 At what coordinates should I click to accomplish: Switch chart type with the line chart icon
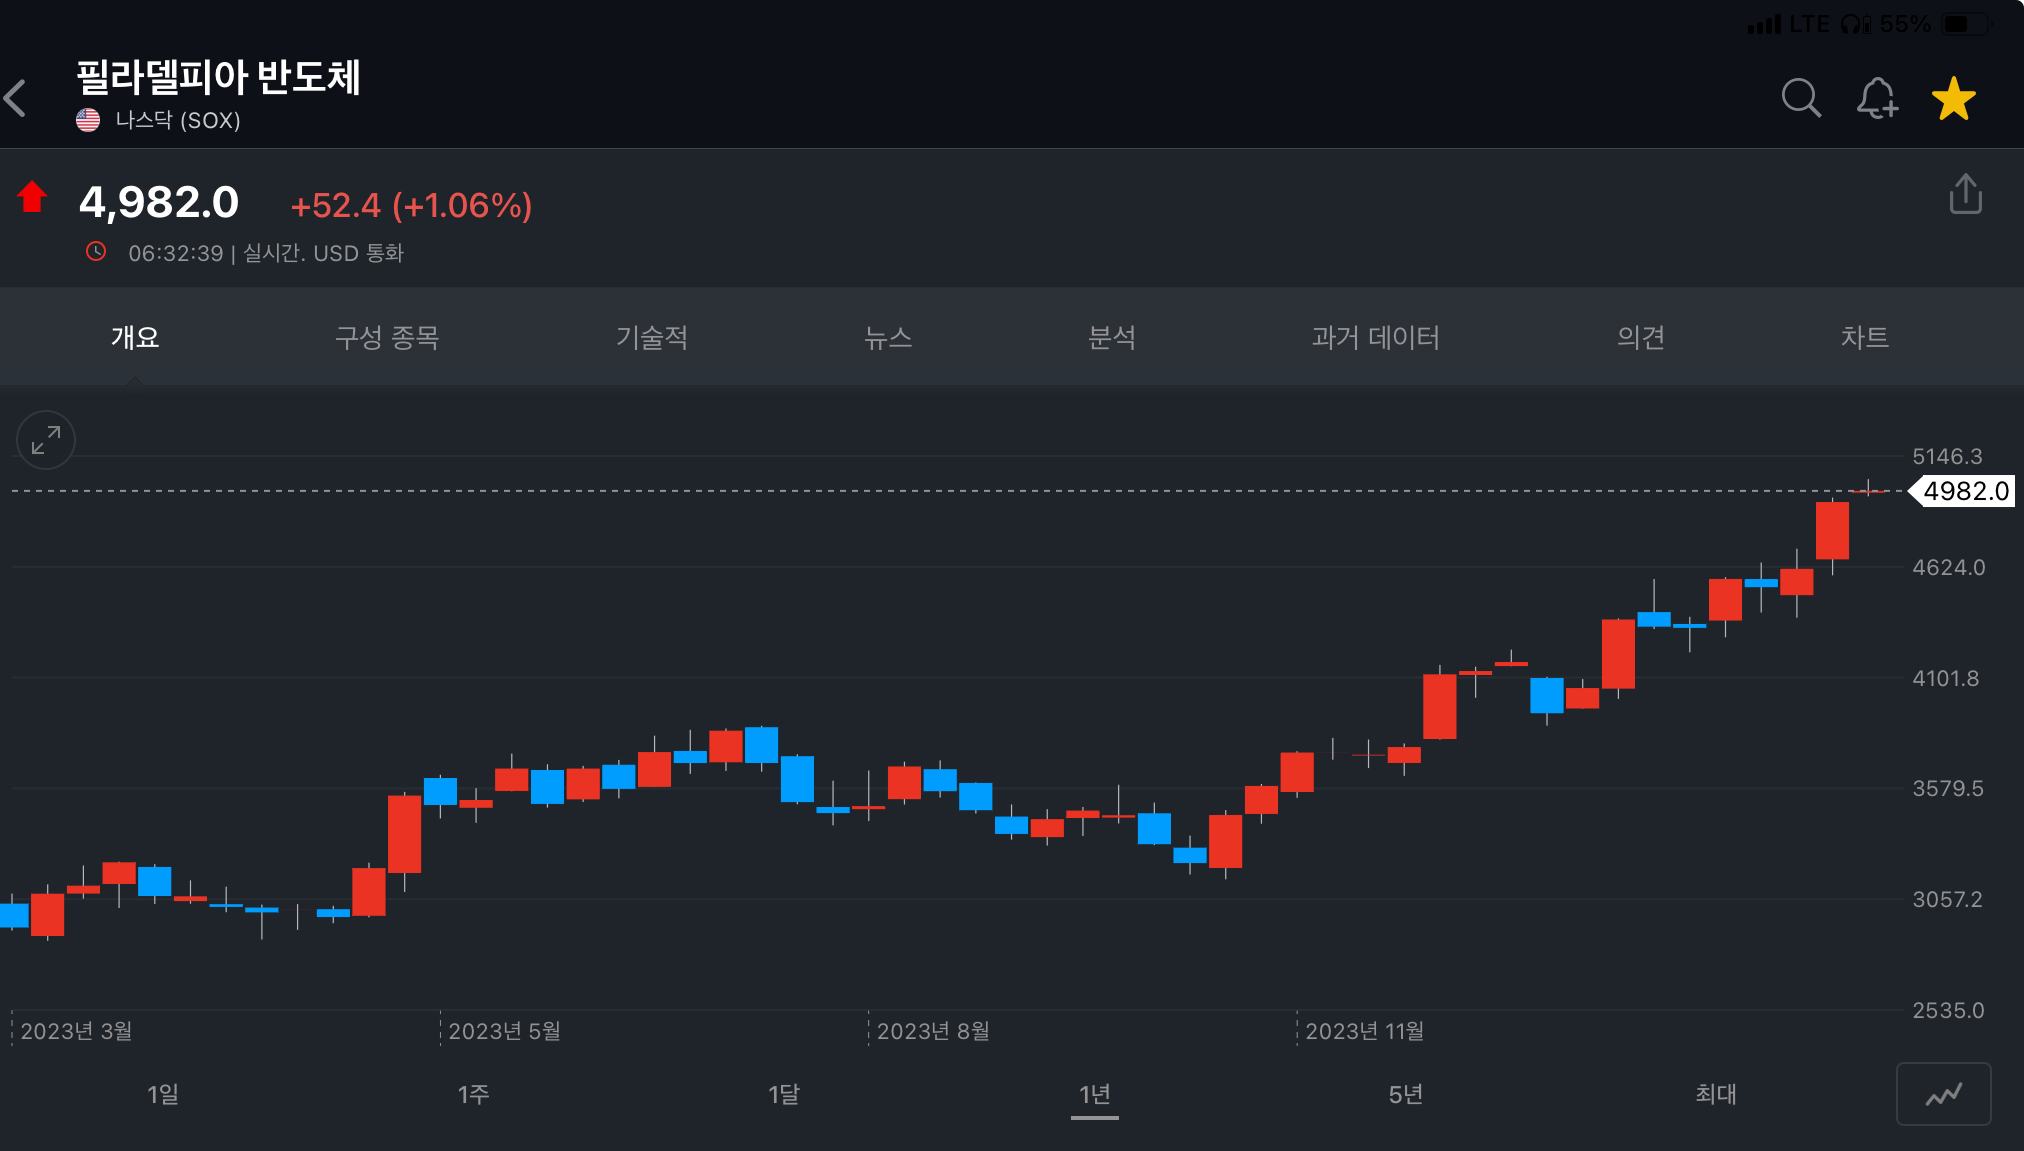(1943, 1094)
